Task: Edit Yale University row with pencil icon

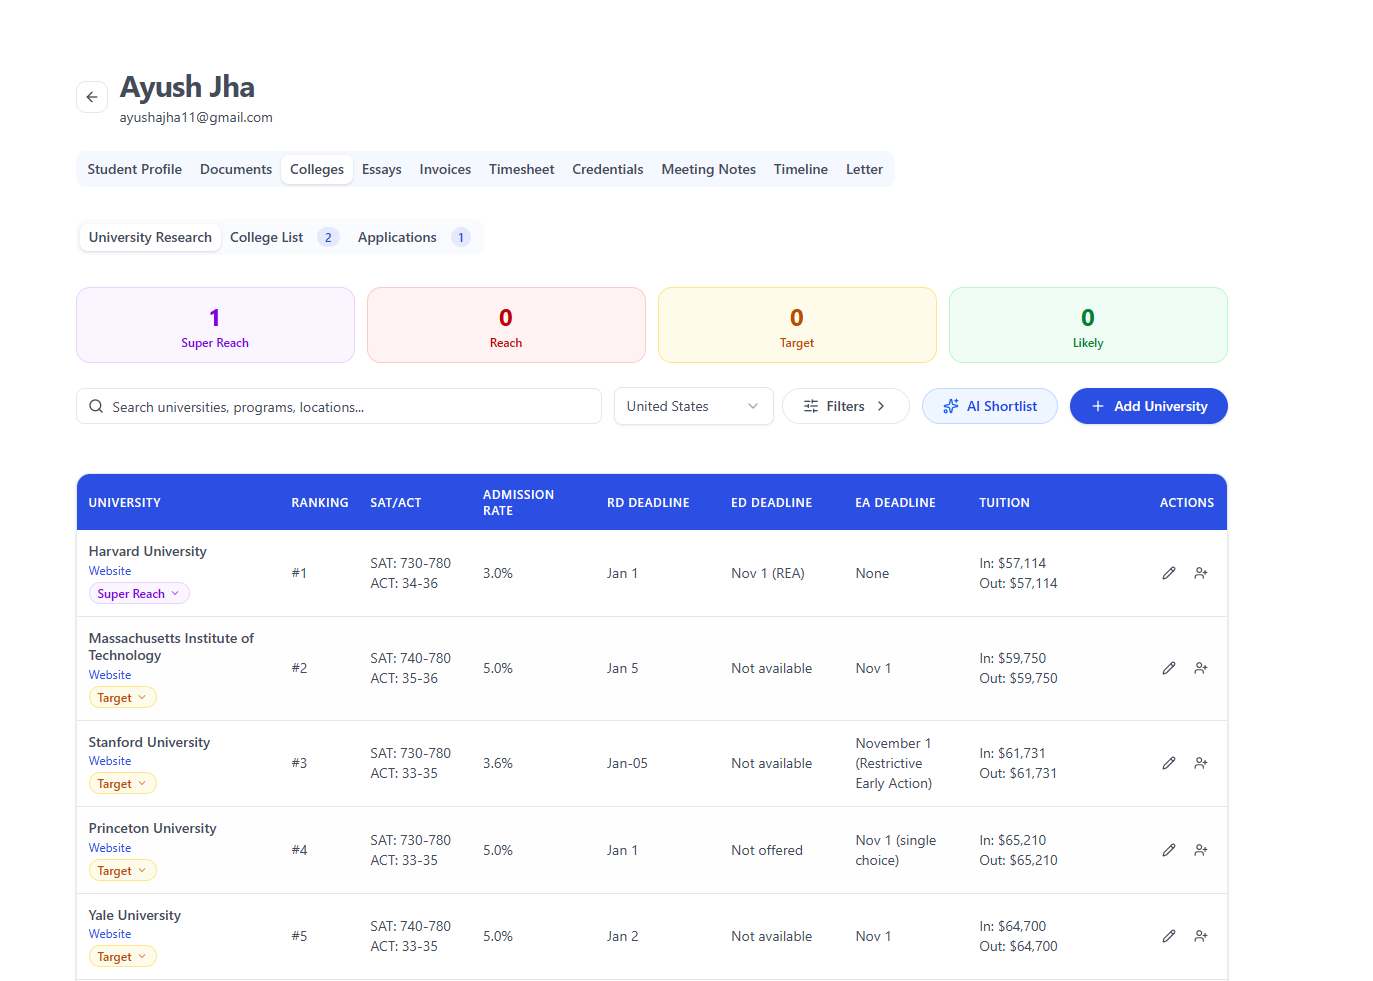Action: coord(1169,936)
